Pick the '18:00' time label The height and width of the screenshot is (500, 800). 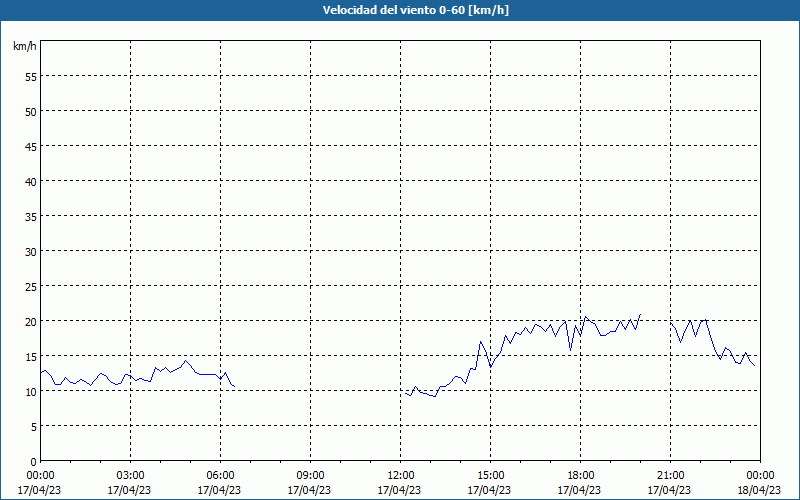[x=581, y=476]
